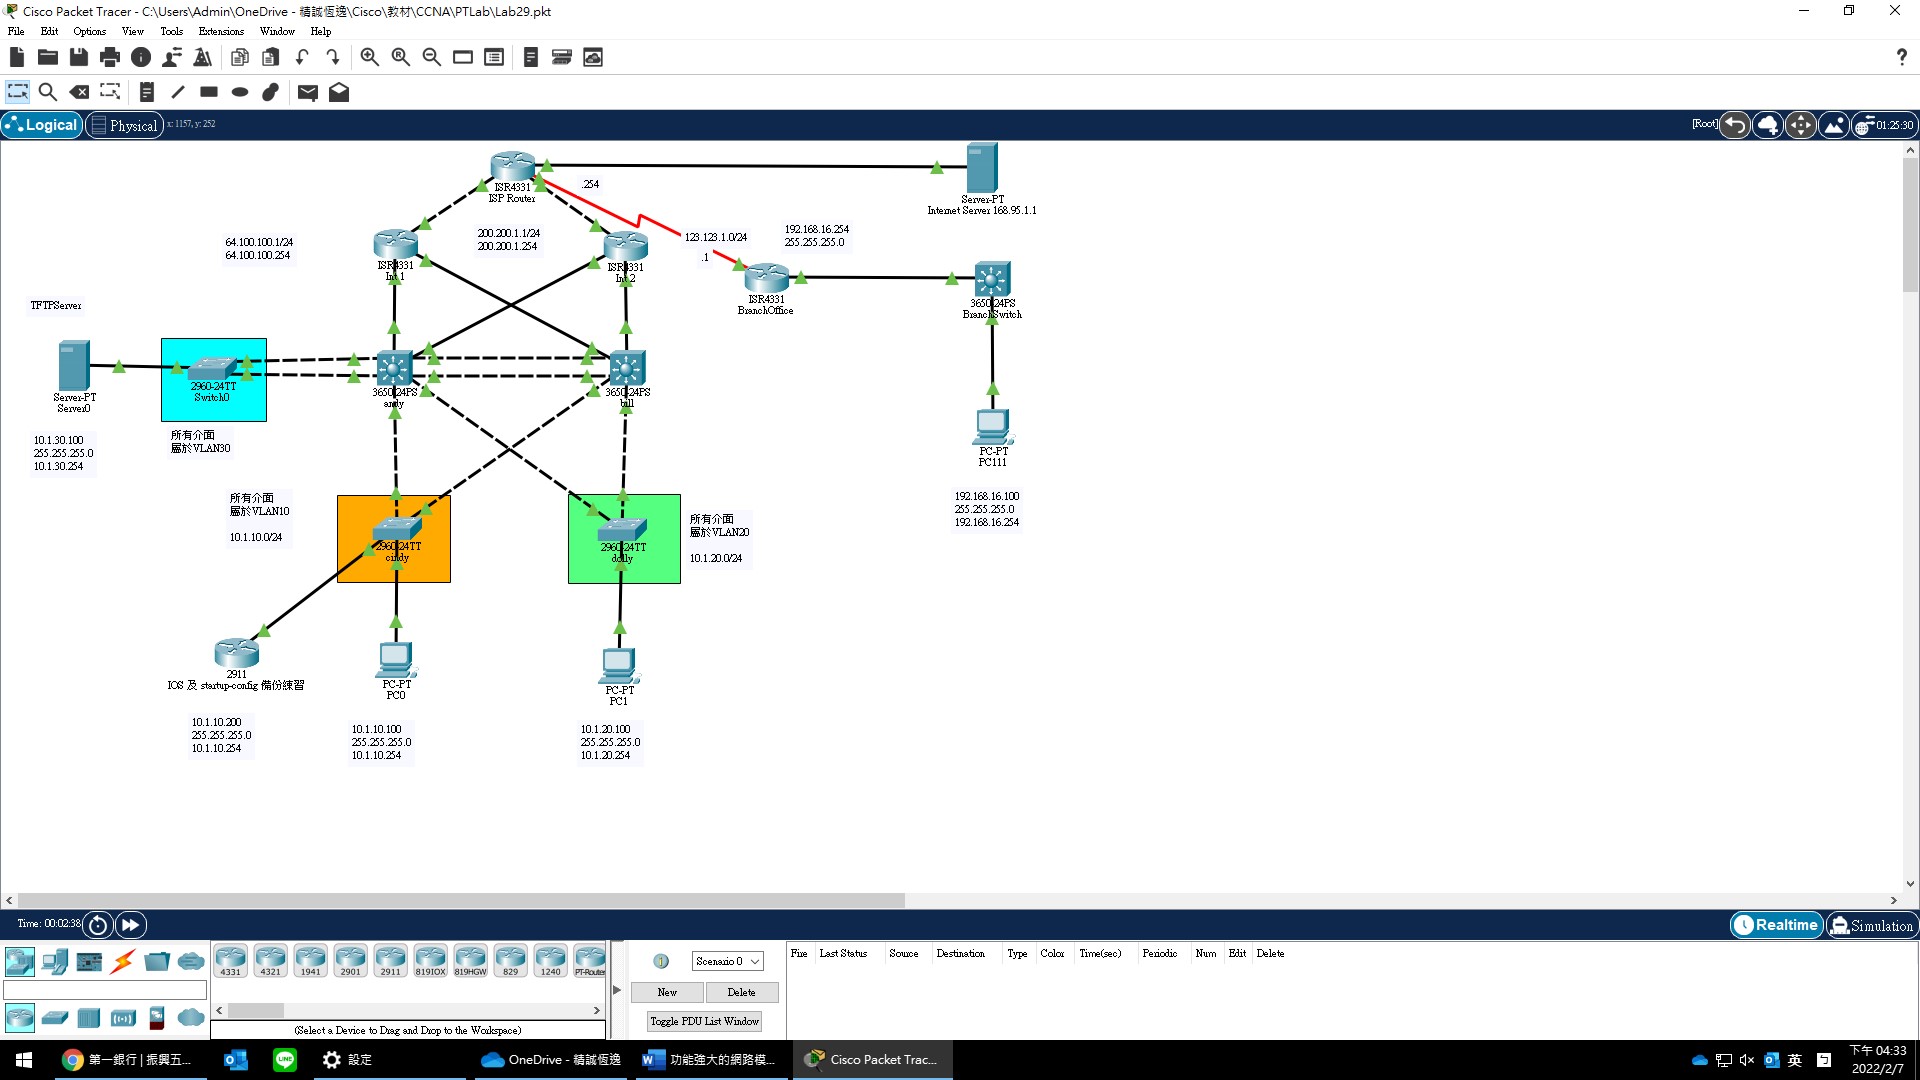Click the device list right scroll arrow

597,1010
